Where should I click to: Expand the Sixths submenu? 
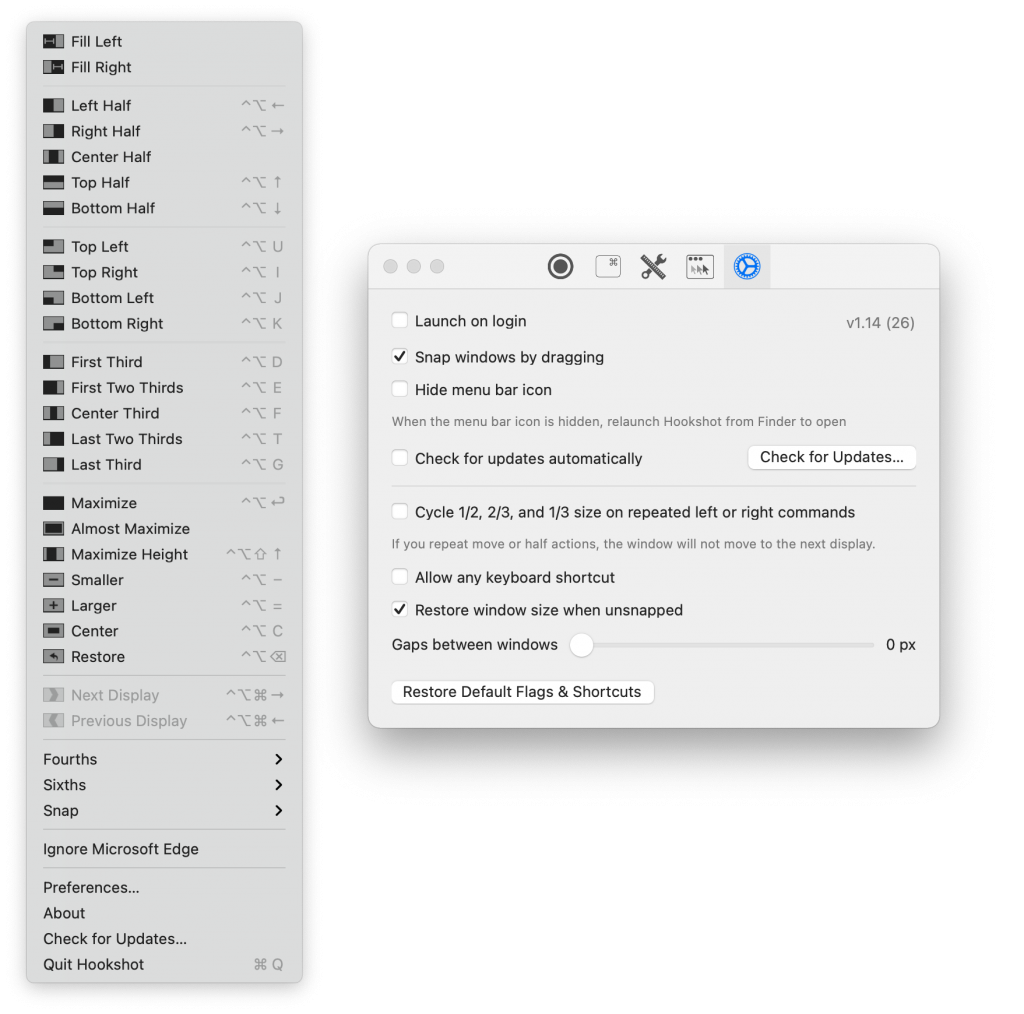[x=164, y=785]
